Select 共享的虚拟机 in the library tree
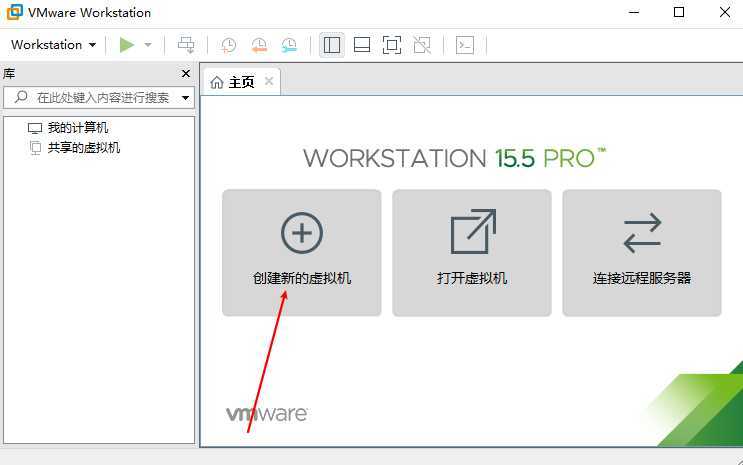 click(74, 147)
